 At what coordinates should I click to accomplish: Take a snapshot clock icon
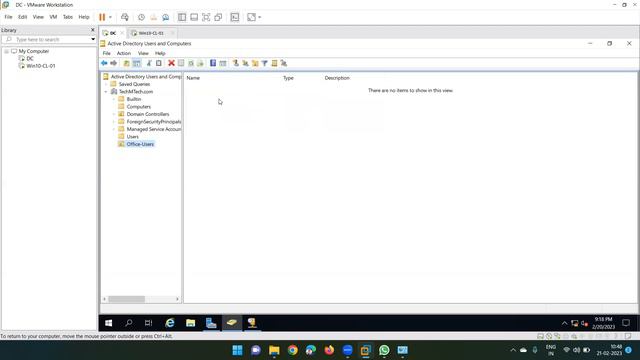141,17
